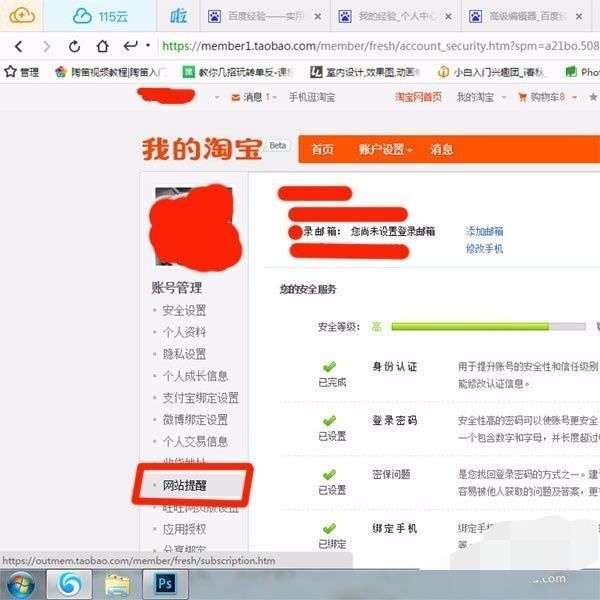This screenshot has width=600, height=600.
Task: Open bookmark 教你几招玩转单反
Action: (238, 72)
